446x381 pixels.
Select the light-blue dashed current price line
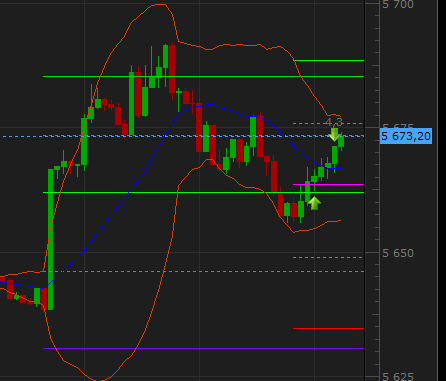point(183,136)
